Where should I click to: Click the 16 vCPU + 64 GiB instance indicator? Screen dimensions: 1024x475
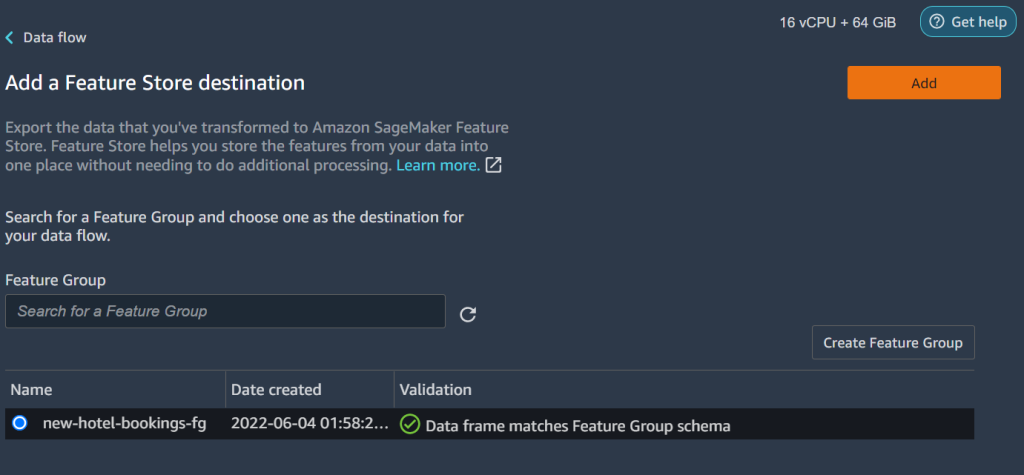pyautogui.click(x=837, y=22)
